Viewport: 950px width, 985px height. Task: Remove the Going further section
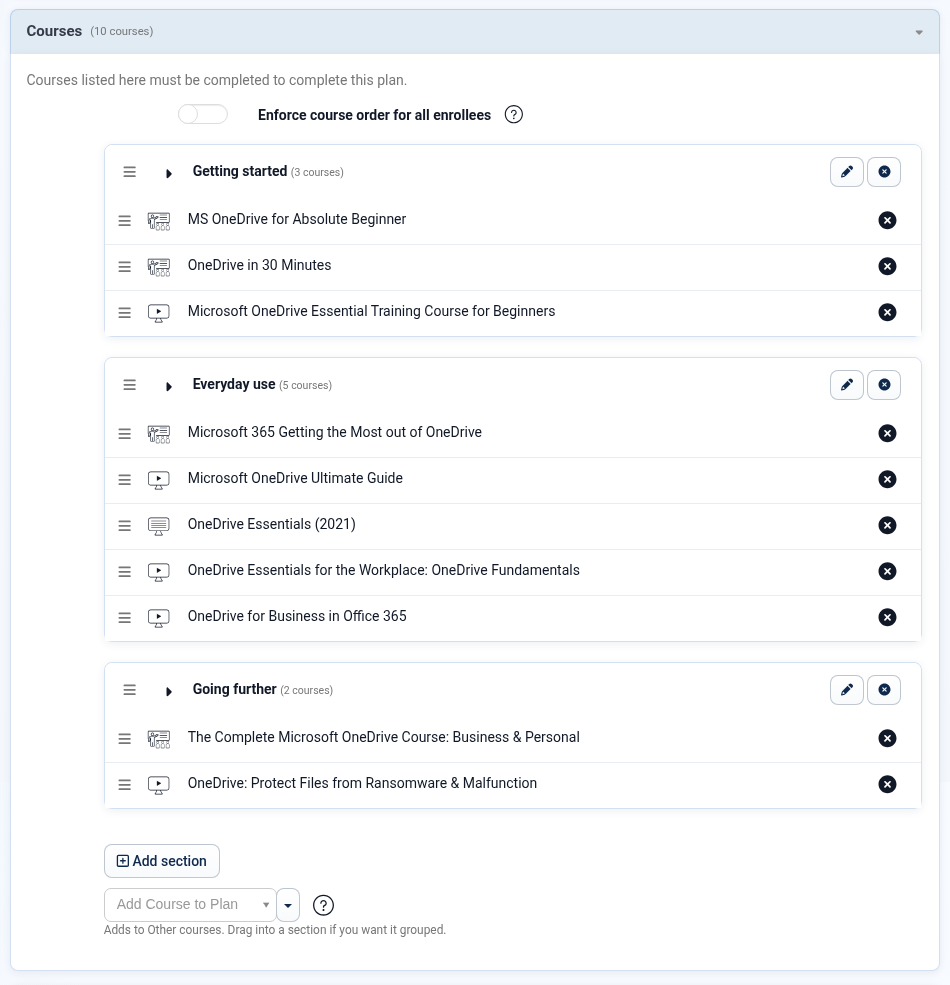tap(883, 690)
